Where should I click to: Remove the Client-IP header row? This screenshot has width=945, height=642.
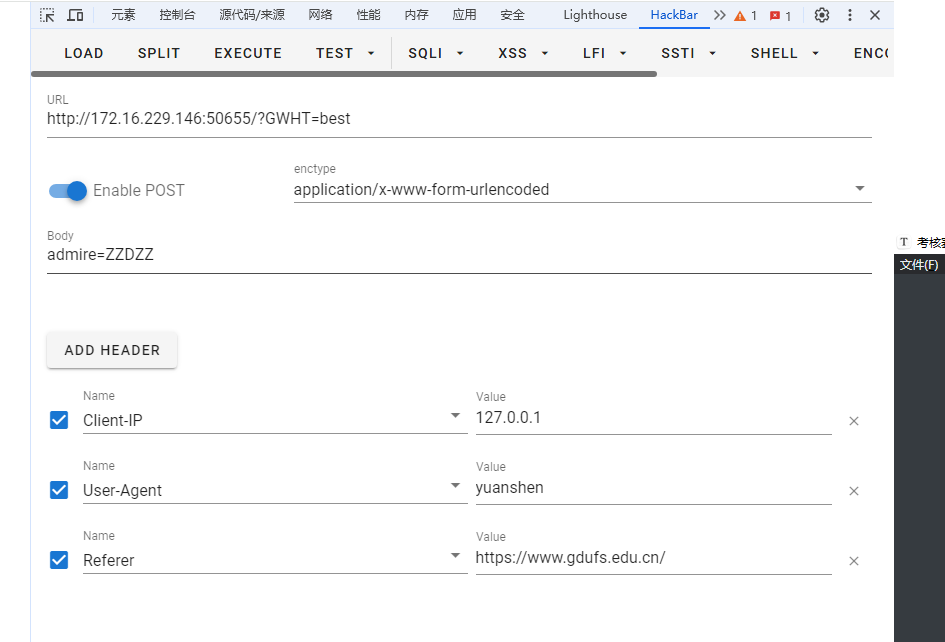854,421
